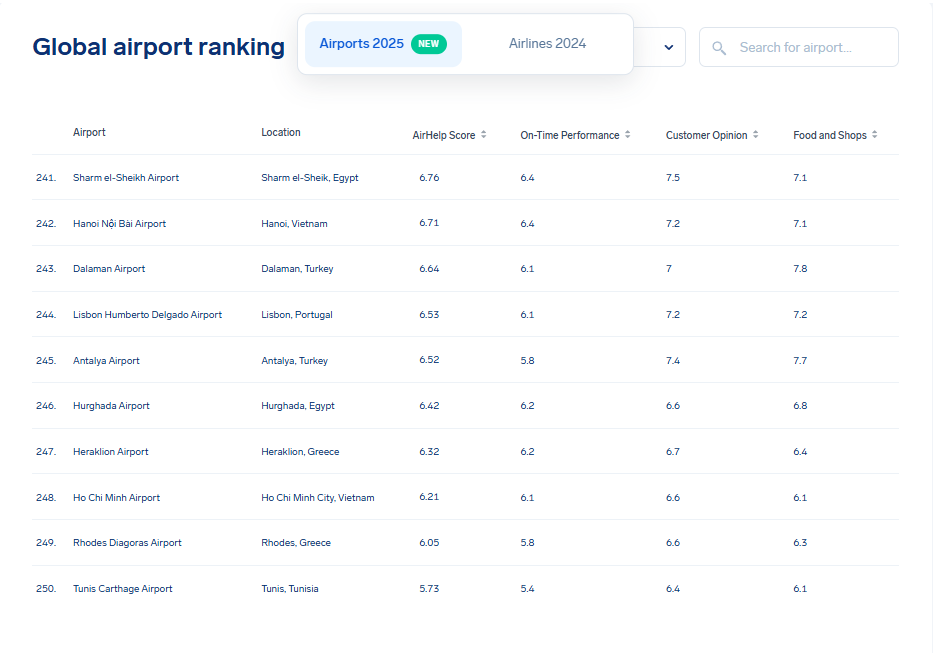Select Sharm el-Sheikh Airport row name
933x653 pixels.
click(126, 177)
